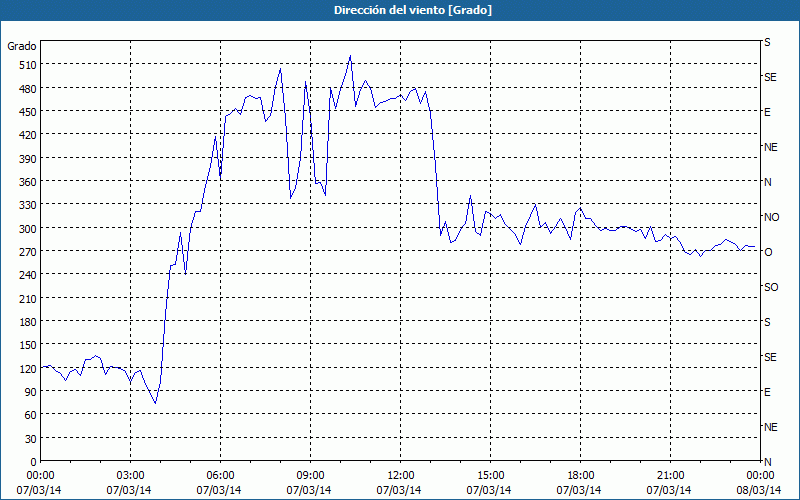Image resolution: width=800 pixels, height=500 pixels.
Task: Select the 07/03/14 date beneath 06:00
Action: (219, 490)
